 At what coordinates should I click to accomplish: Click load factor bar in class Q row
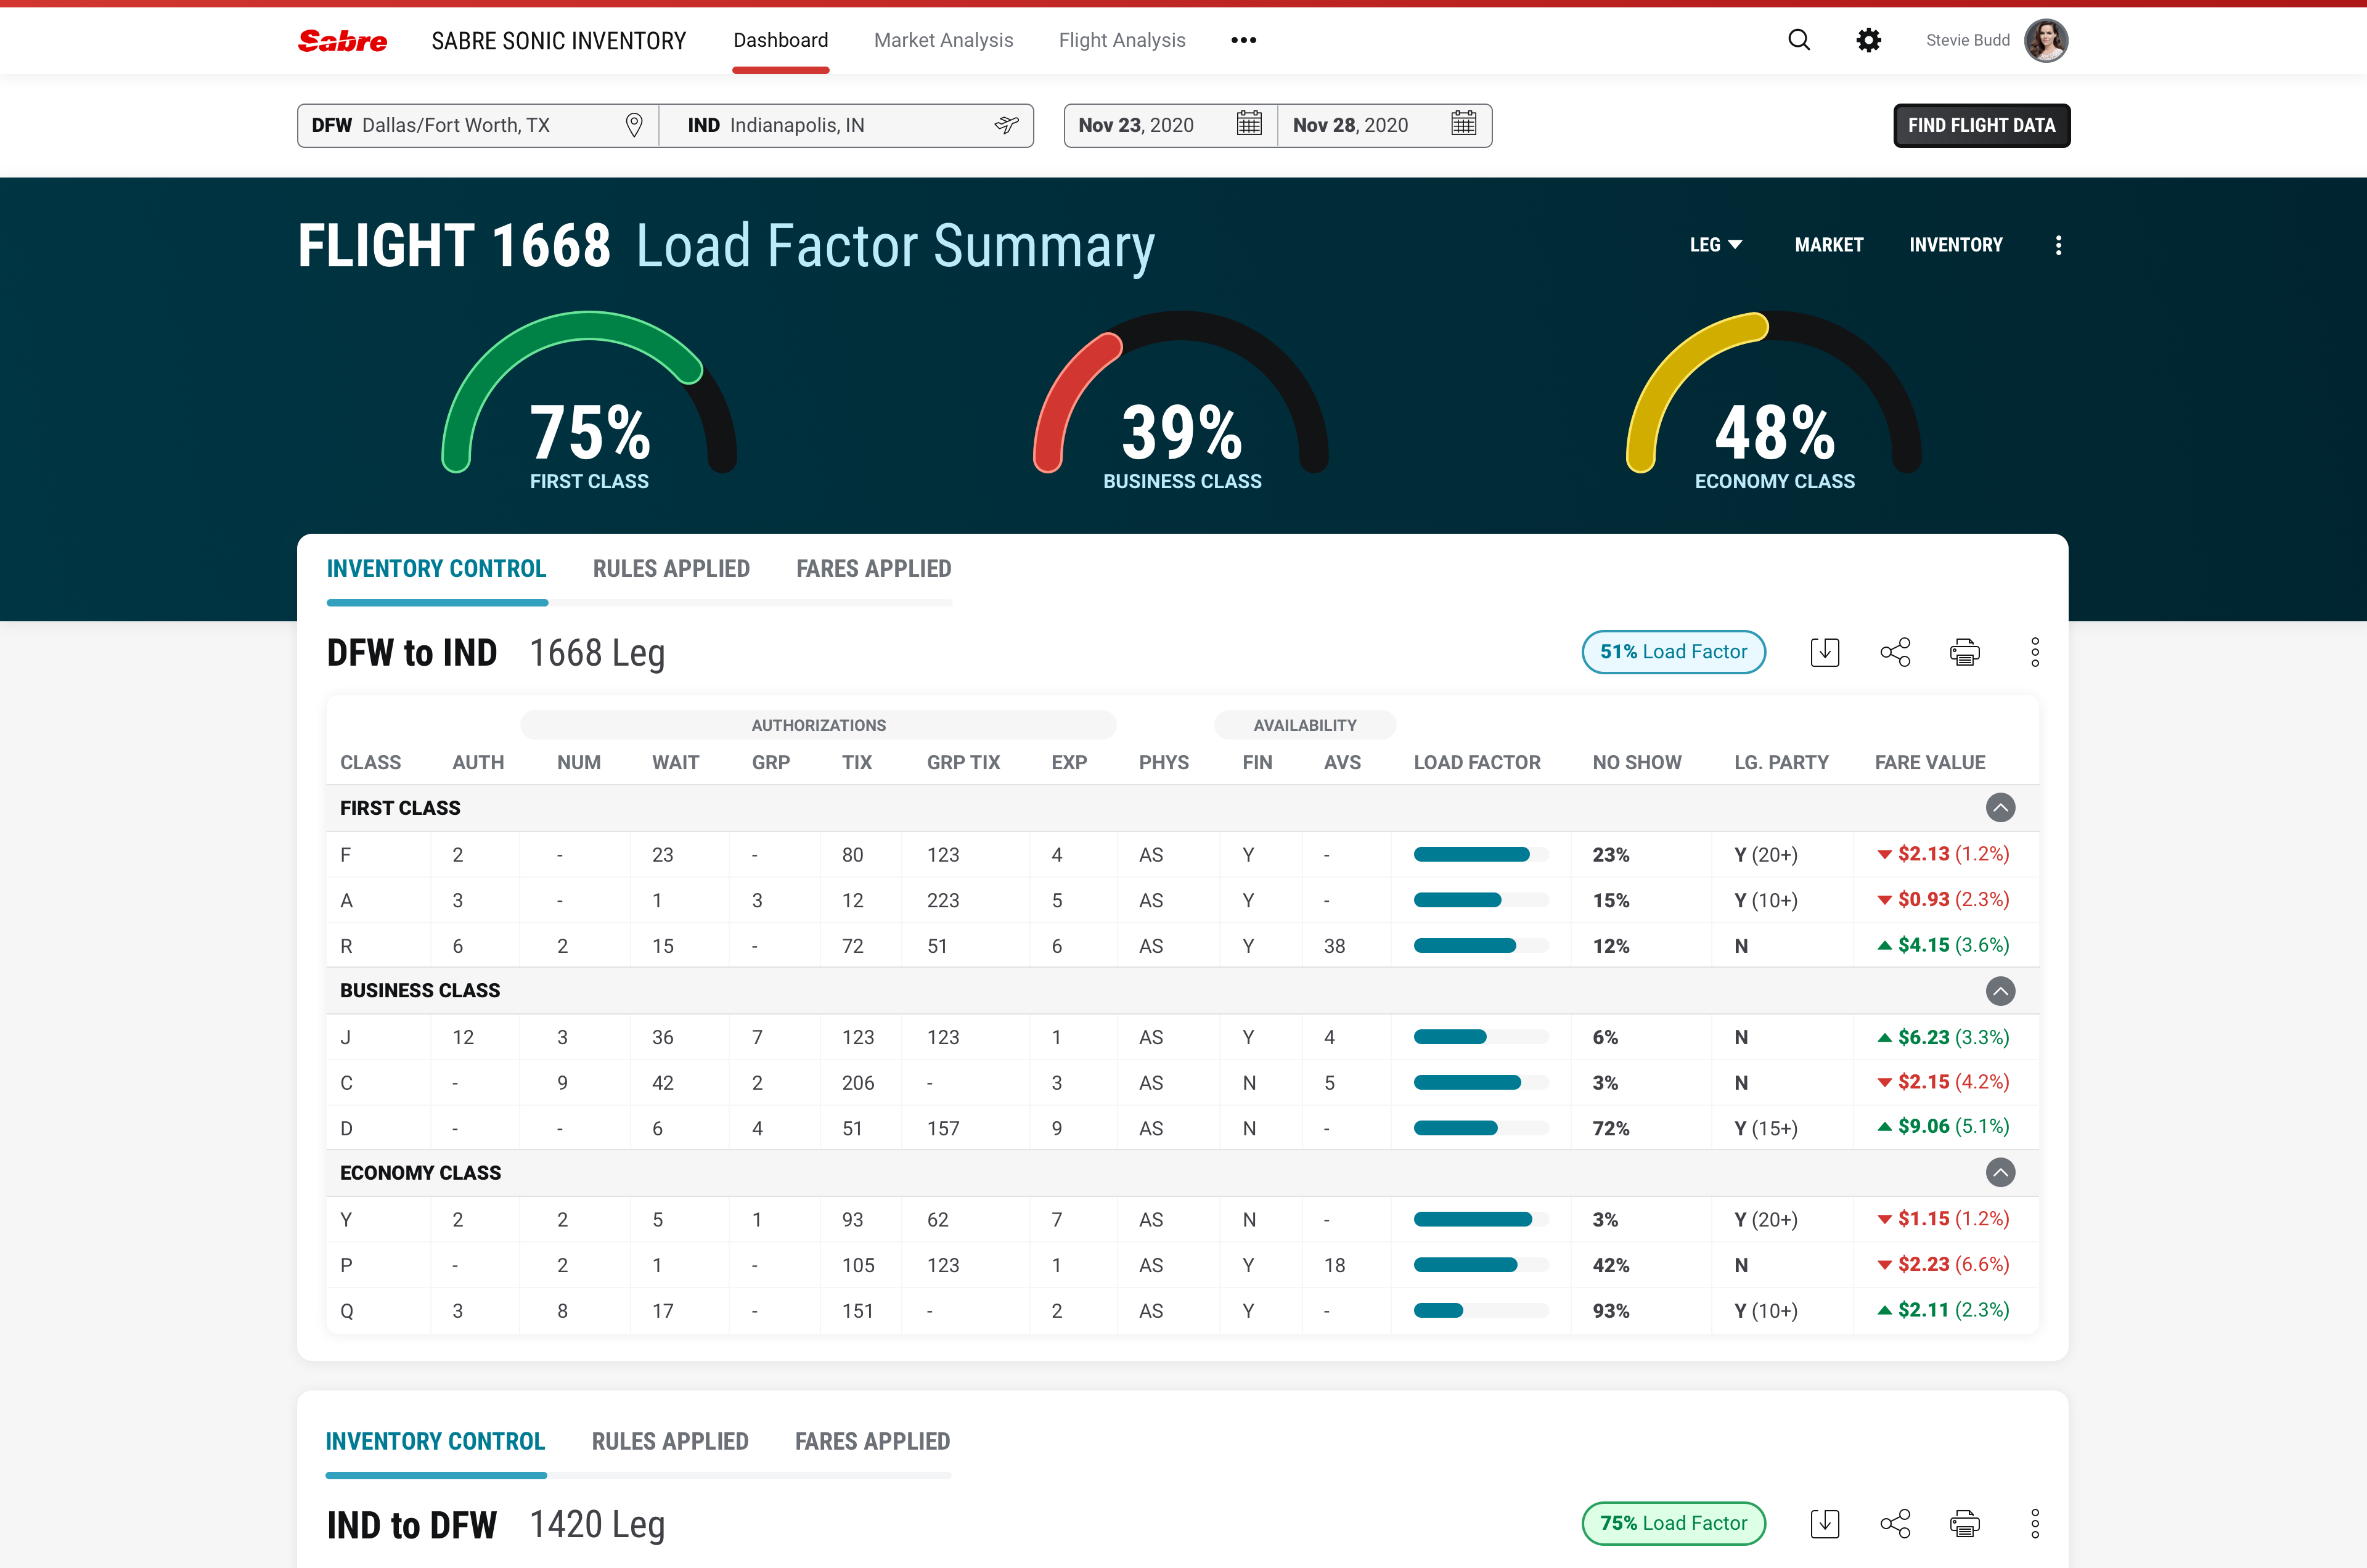tap(1481, 1310)
